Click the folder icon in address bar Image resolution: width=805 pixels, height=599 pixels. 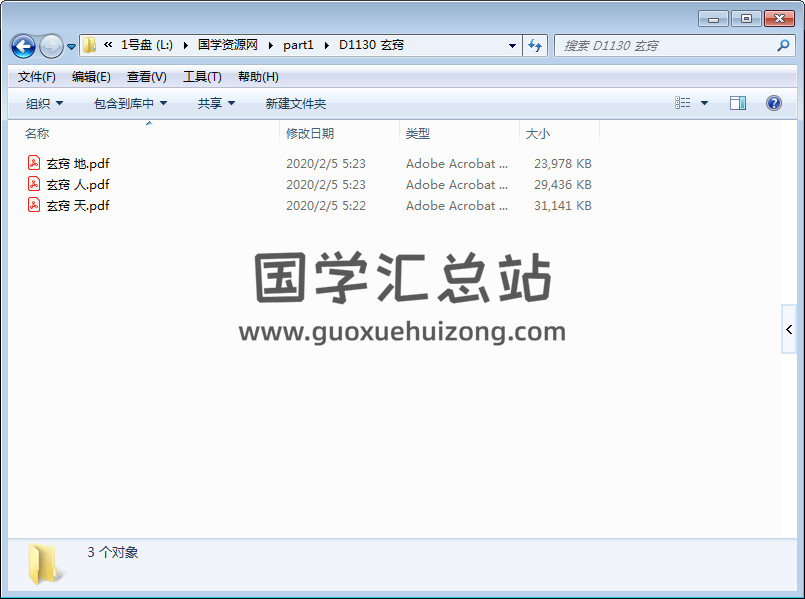click(89, 45)
